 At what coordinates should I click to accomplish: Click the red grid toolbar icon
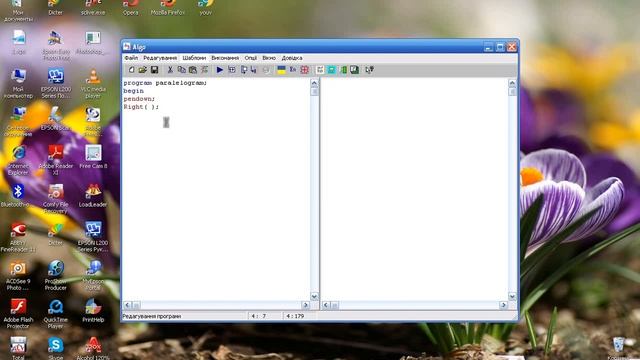[x=304, y=70]
